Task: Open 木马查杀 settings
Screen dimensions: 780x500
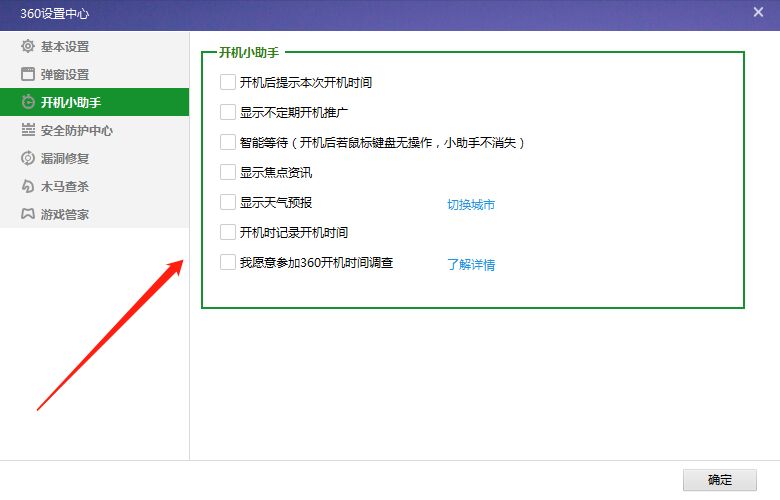Action: coord(95,186)
